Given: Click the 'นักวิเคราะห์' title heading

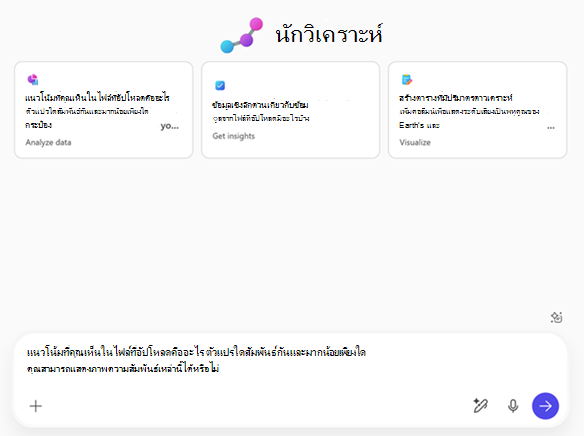Looking at the screenshot, I should [x=329, y=34].
